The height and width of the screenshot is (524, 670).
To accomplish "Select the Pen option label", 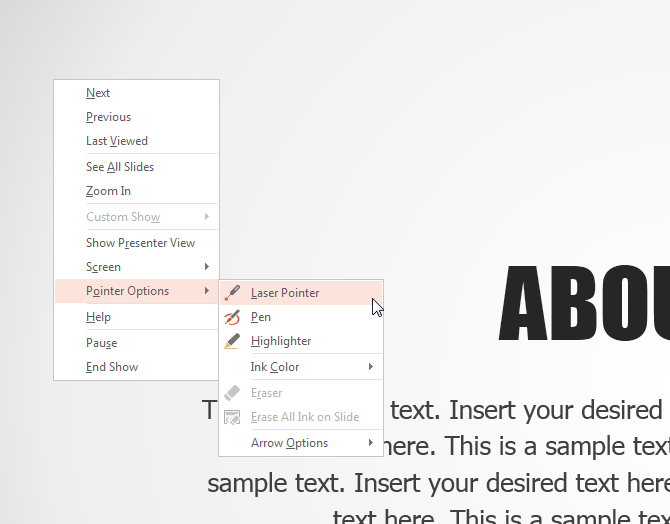I will (x=261, y=317).
